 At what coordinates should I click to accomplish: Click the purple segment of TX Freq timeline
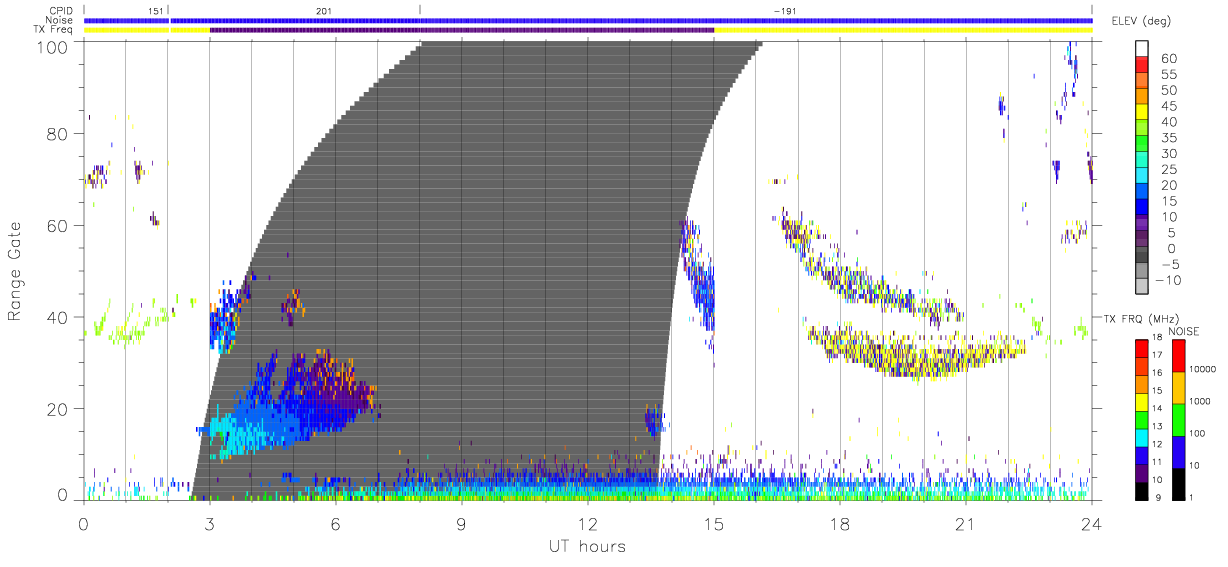(462, 30)
